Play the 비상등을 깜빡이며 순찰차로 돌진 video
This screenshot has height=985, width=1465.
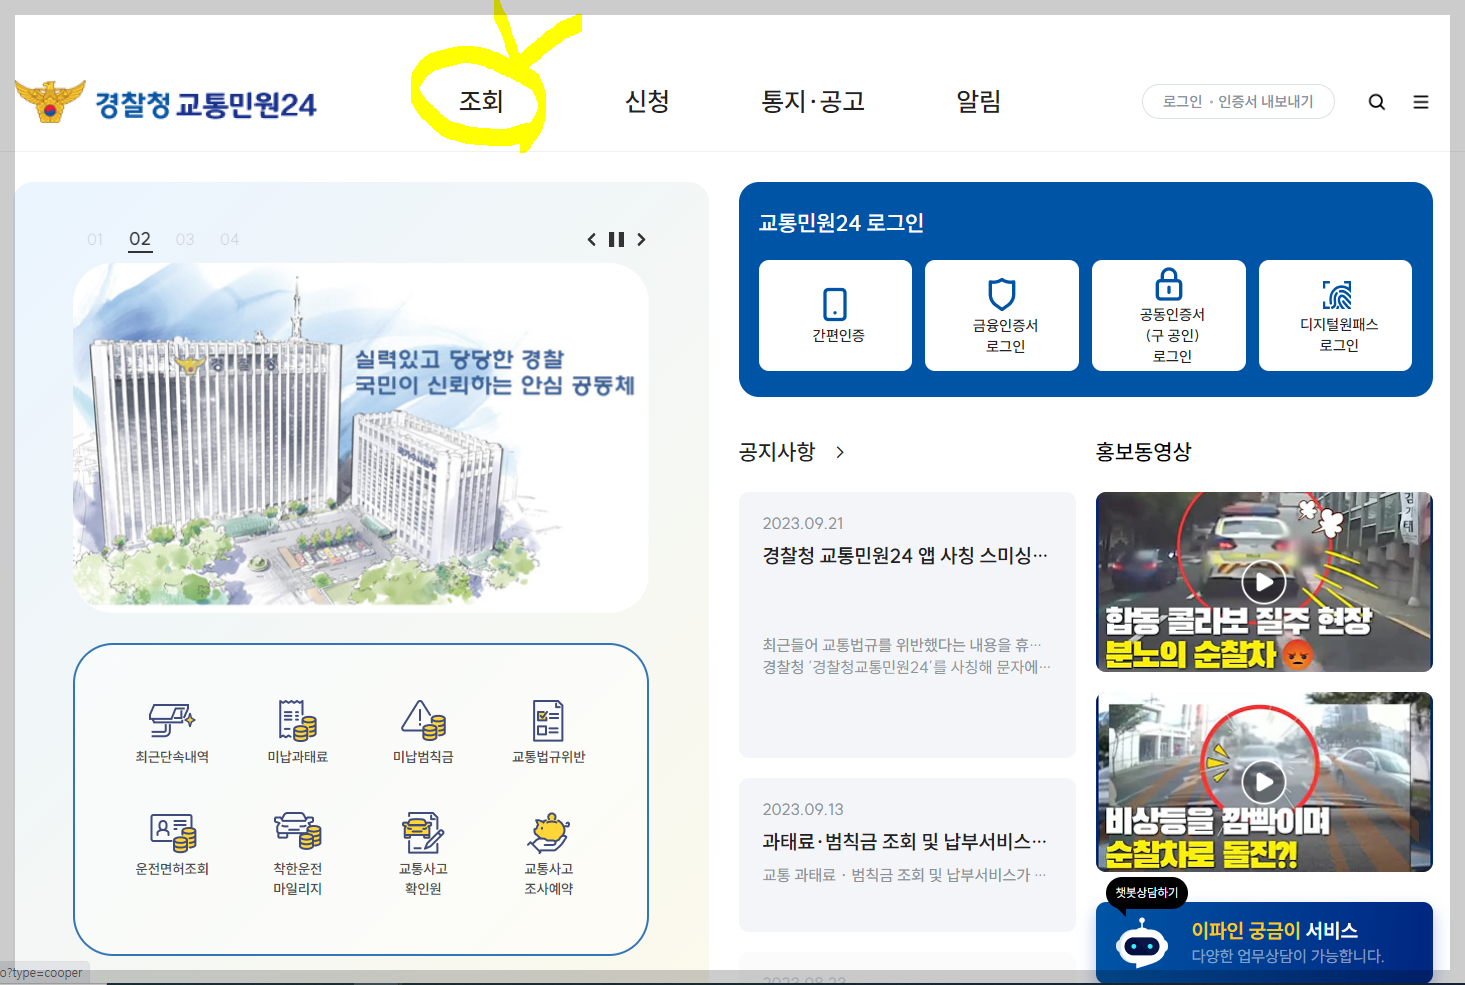pyautogui.click(x=1264, y=782)
